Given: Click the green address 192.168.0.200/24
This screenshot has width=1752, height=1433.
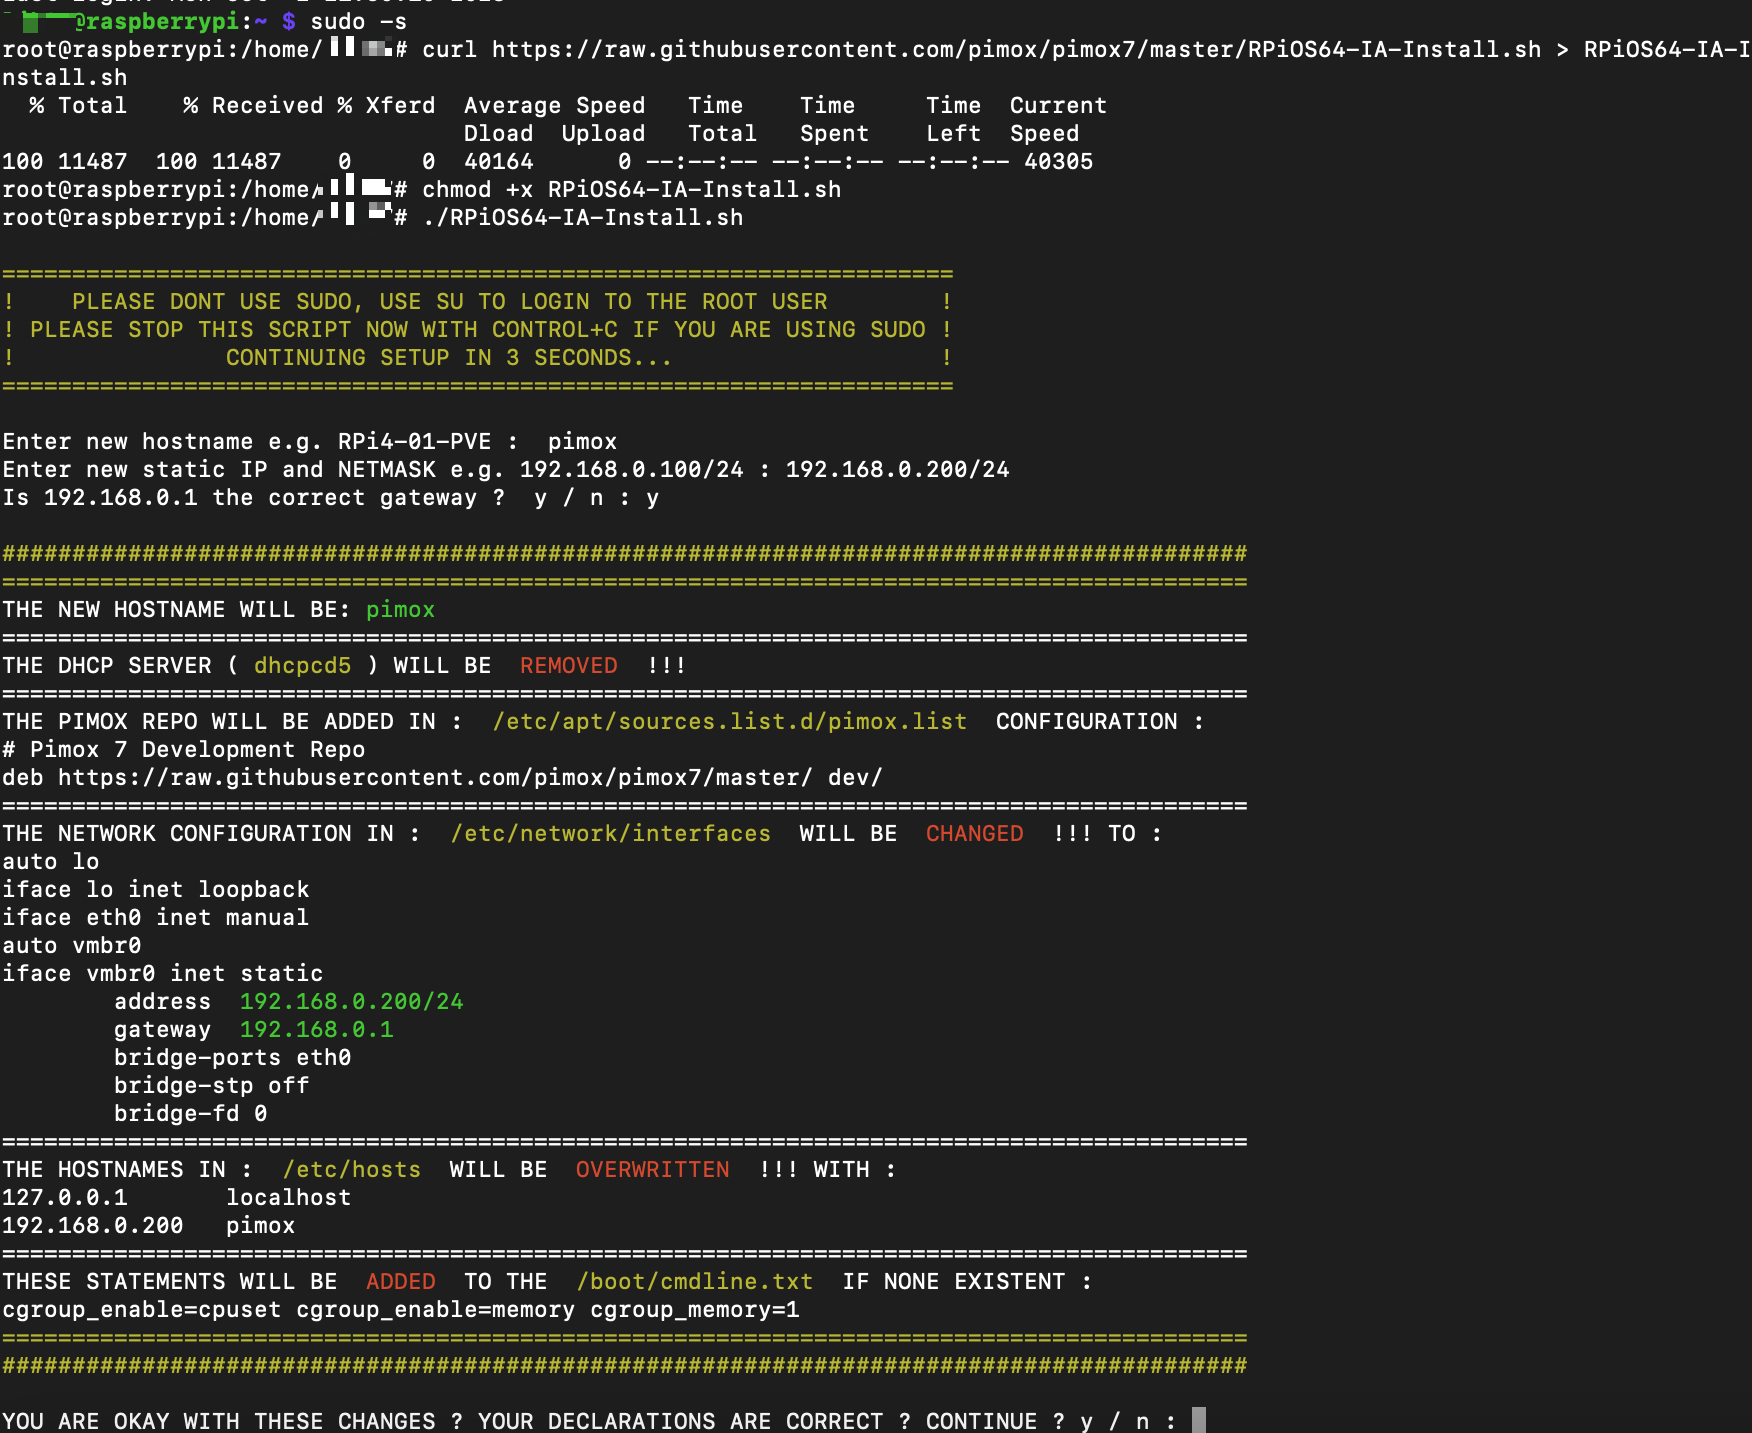Looking at the screenshot, I should (x=351, y=1002).
